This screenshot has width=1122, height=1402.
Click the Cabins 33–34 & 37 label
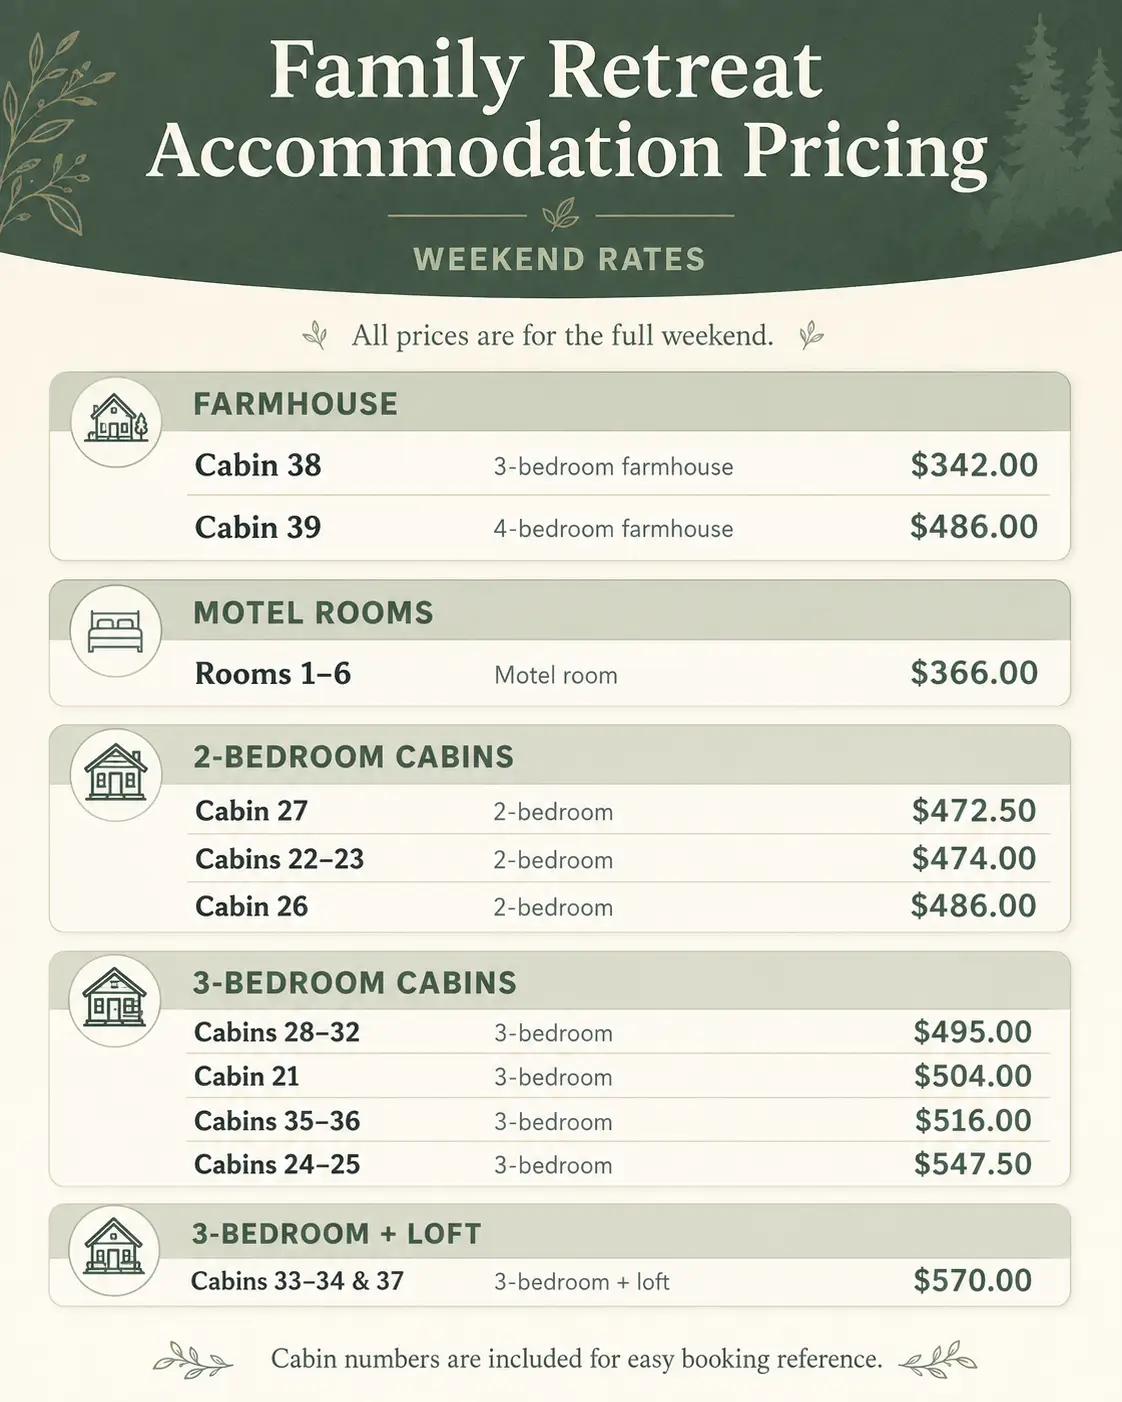(297, 1281)
